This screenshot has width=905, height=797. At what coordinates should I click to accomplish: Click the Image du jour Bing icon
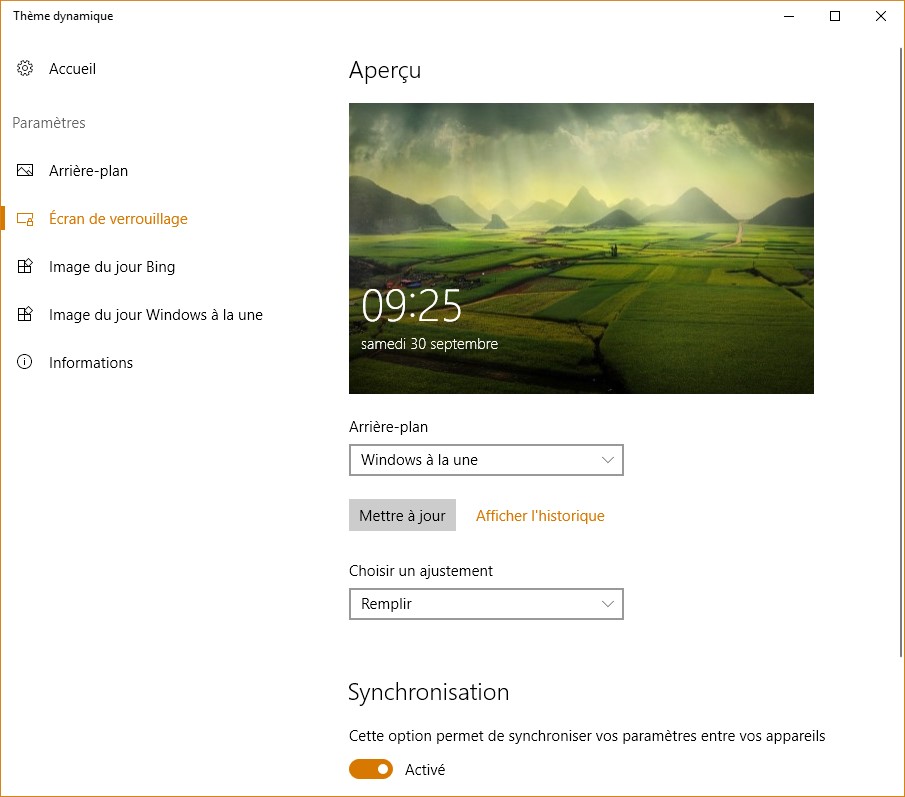[25, 267]
